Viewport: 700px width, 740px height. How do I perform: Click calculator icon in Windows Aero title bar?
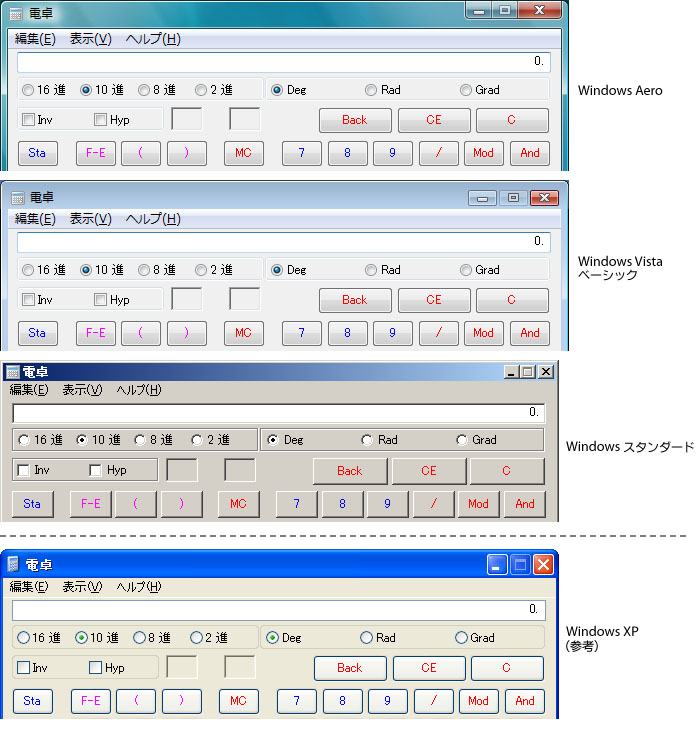[x=16, y=14]
